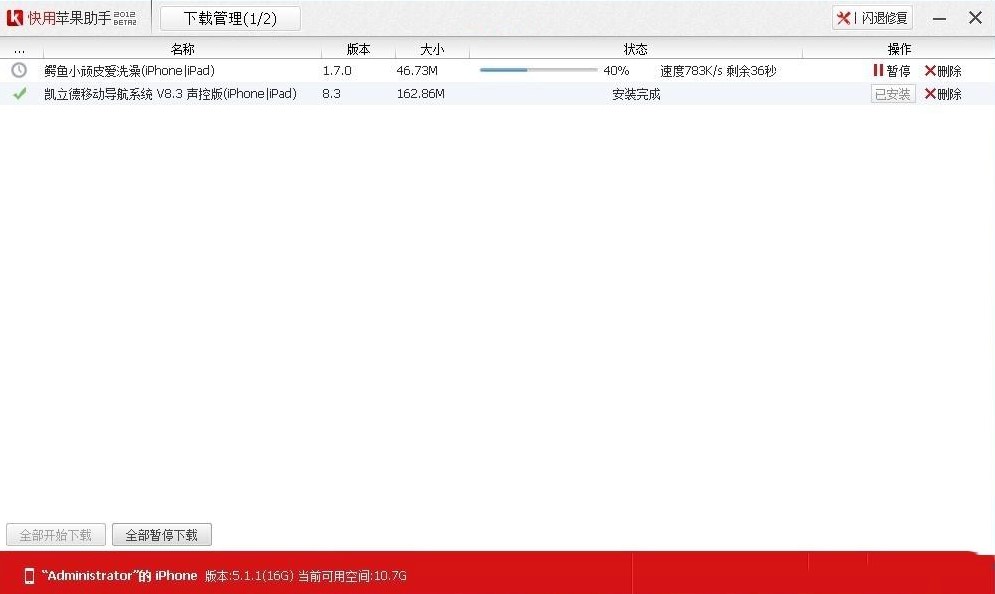Viewport: 995px width, 594px height.
Task: Open the 下载管理(1/2) tab
Action: (x=230, y=18)
